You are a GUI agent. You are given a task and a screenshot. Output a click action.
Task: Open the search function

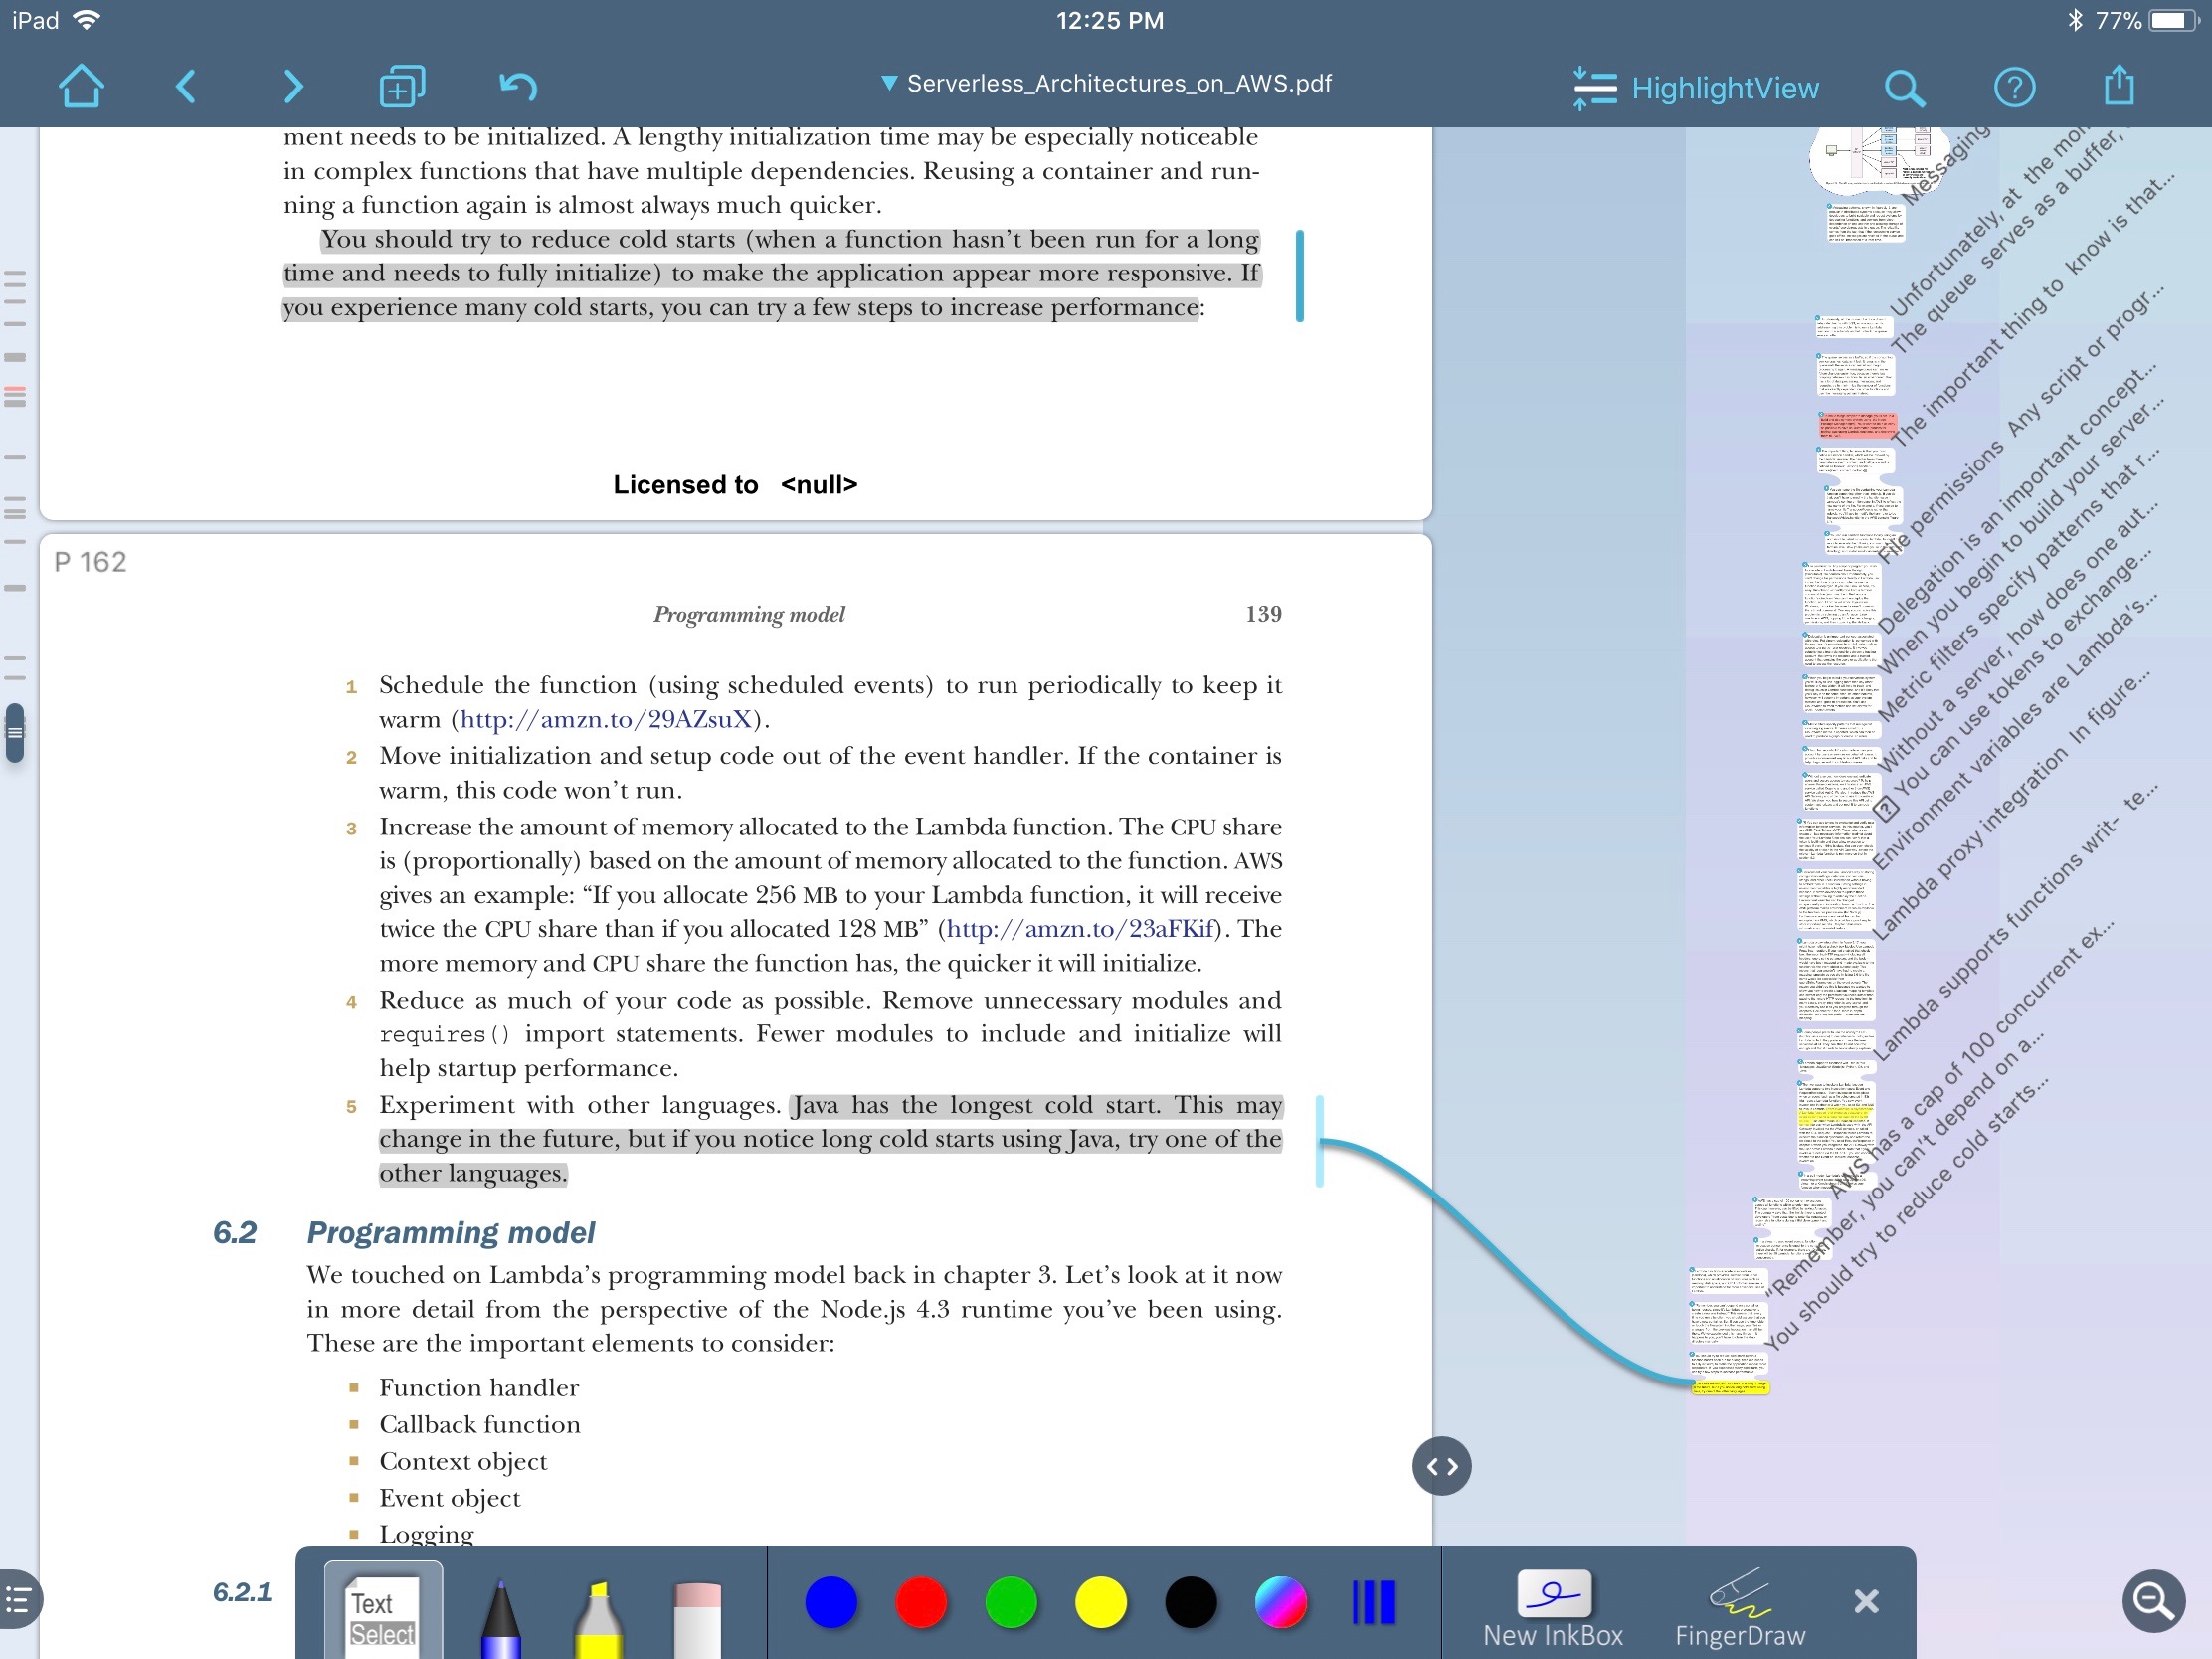(1904, 88)
